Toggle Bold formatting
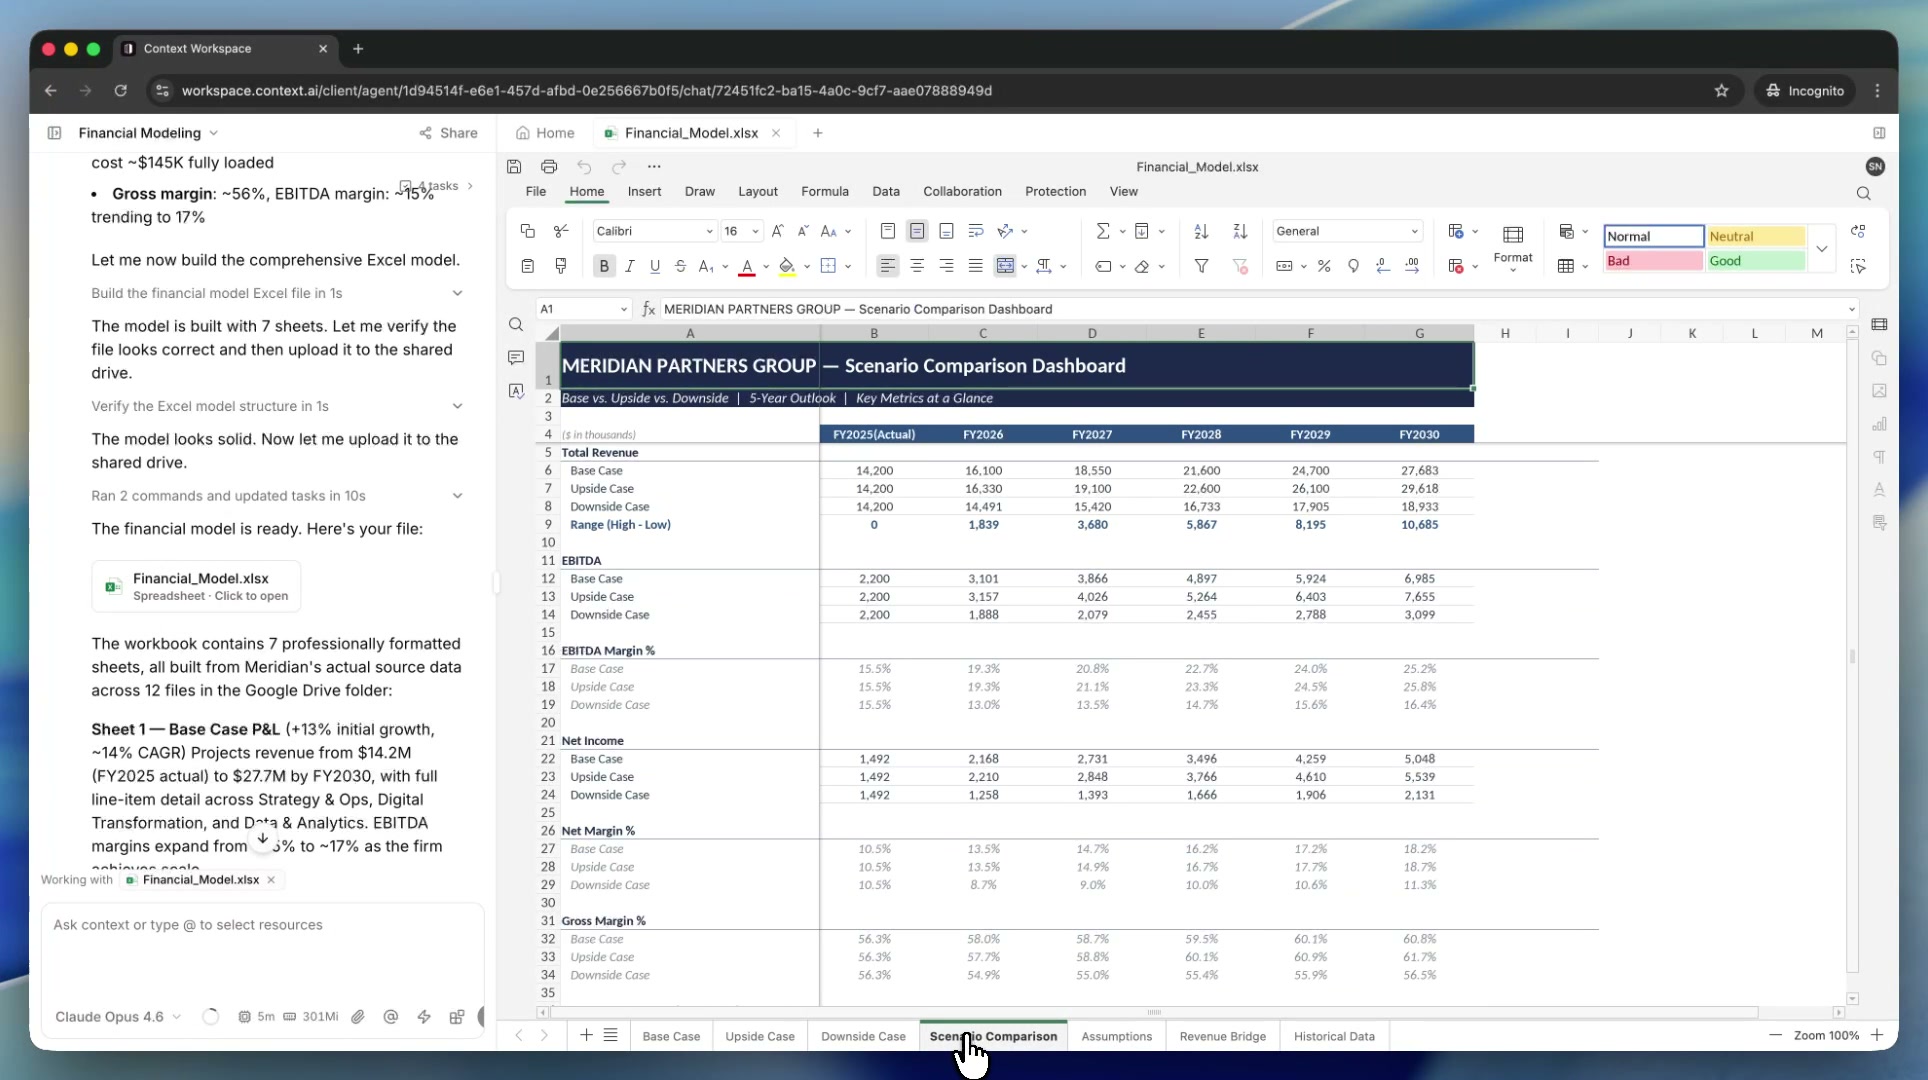 tap(604, 266)
